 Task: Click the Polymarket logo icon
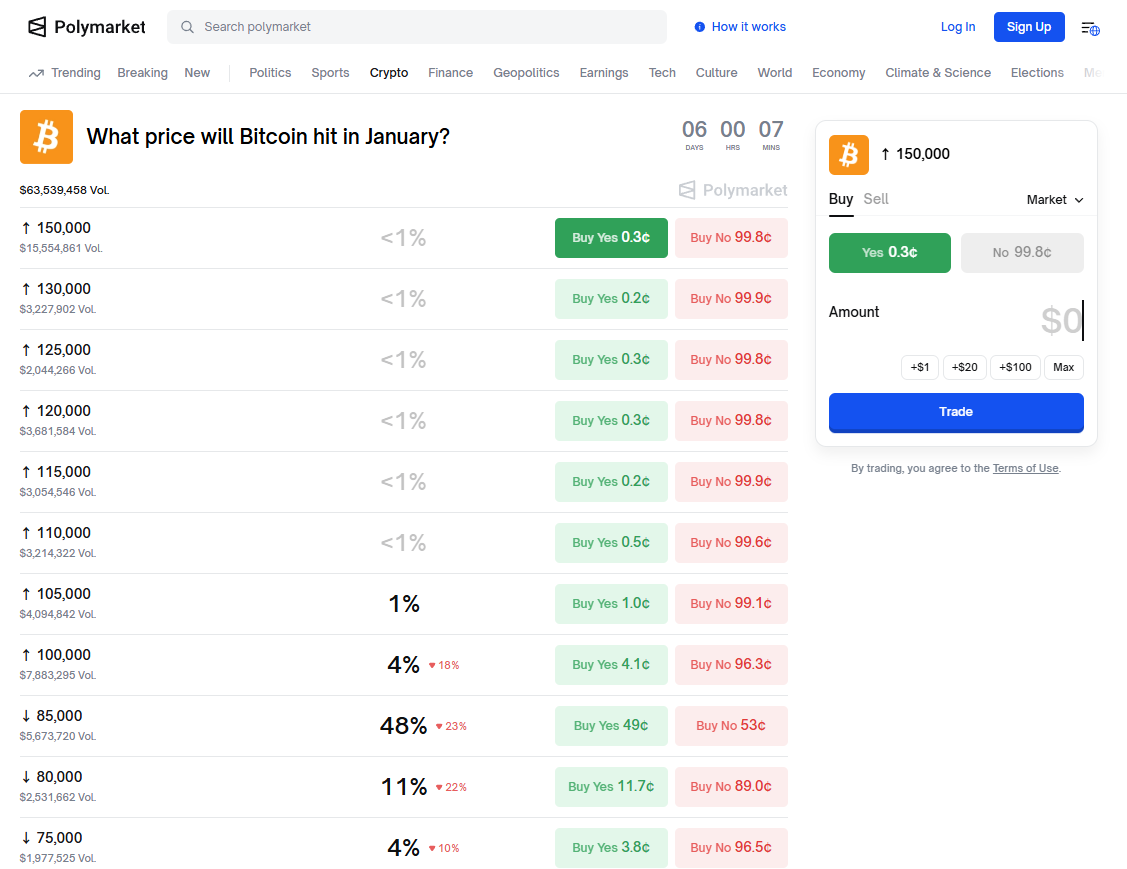(37, 27)
